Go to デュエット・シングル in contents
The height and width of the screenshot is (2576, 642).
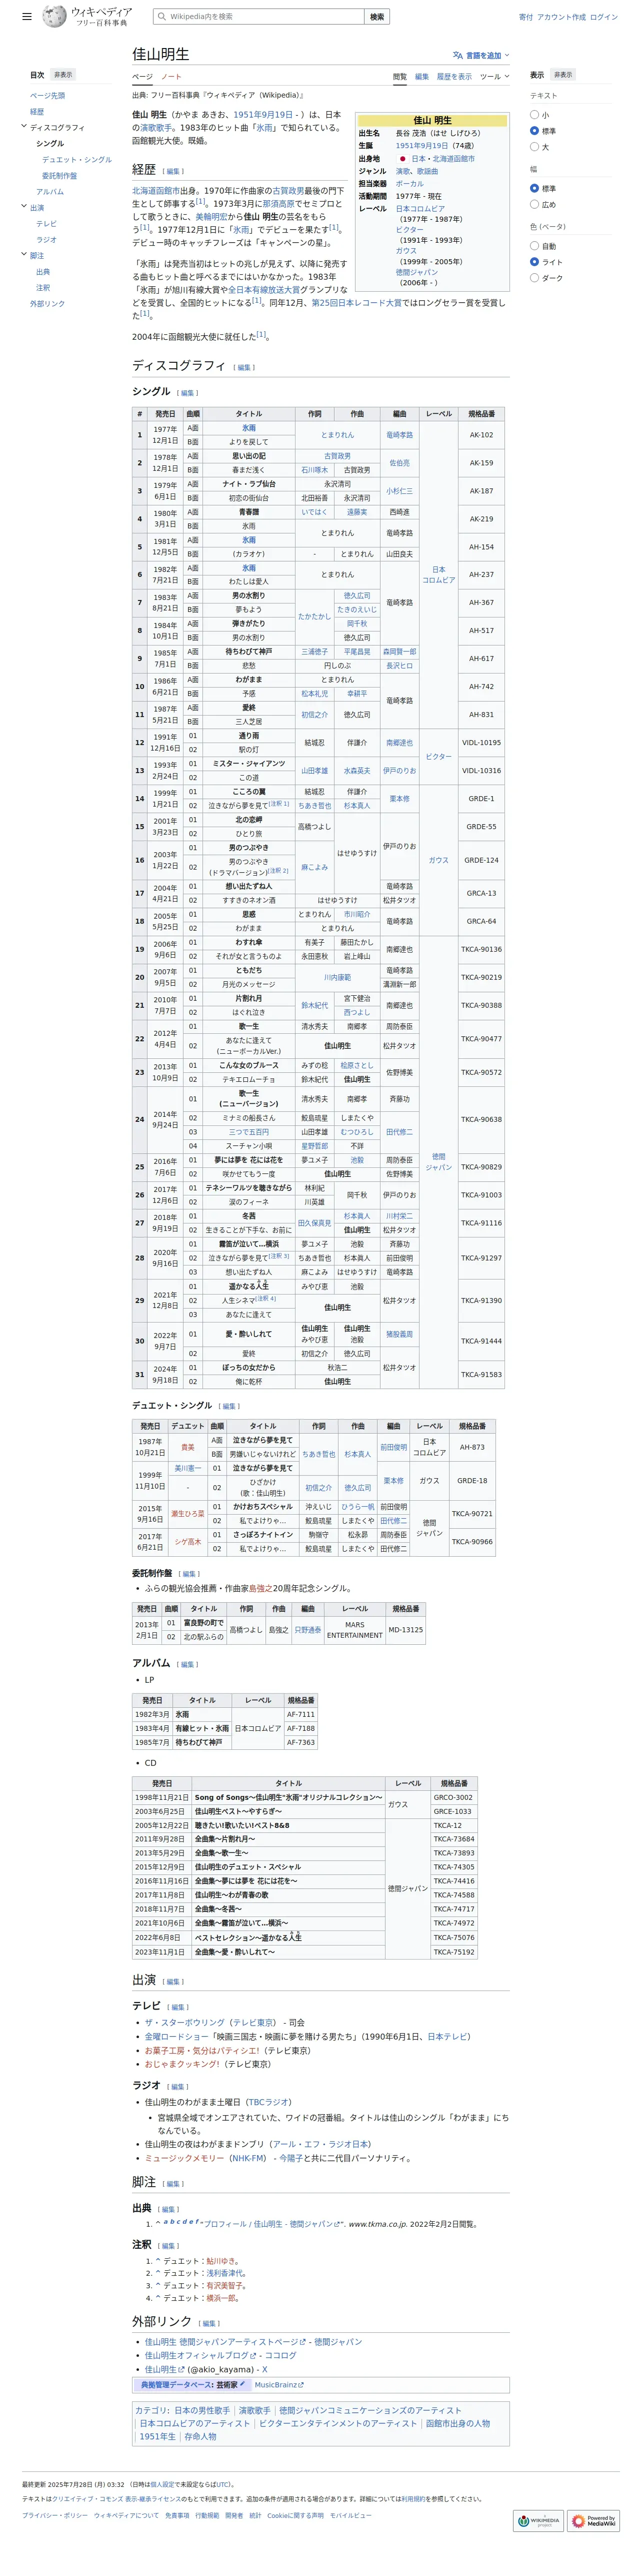tap(77, 160)
